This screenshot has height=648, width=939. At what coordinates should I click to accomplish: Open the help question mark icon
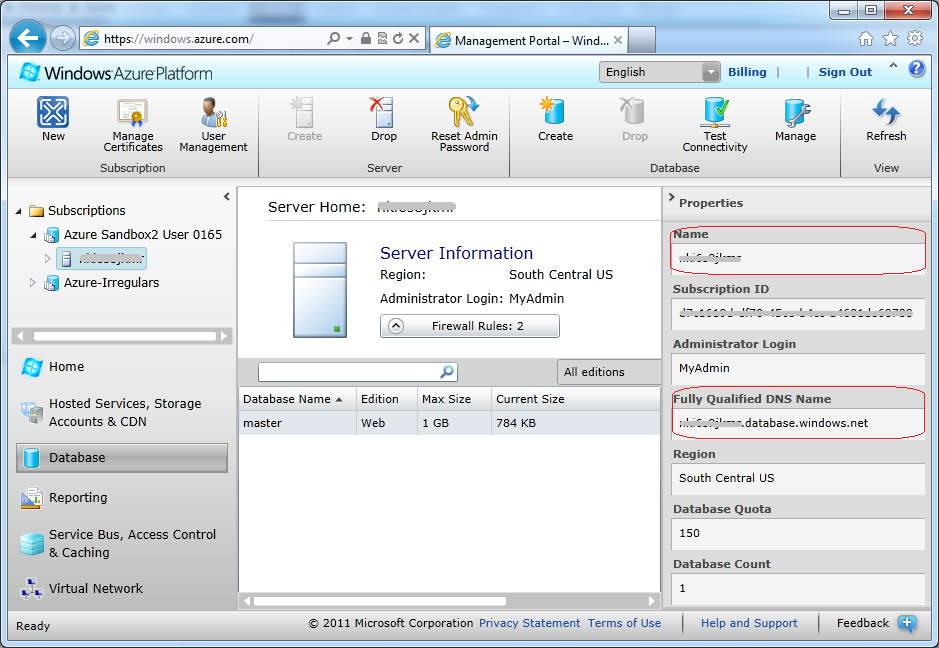click(x=916, y=68)
